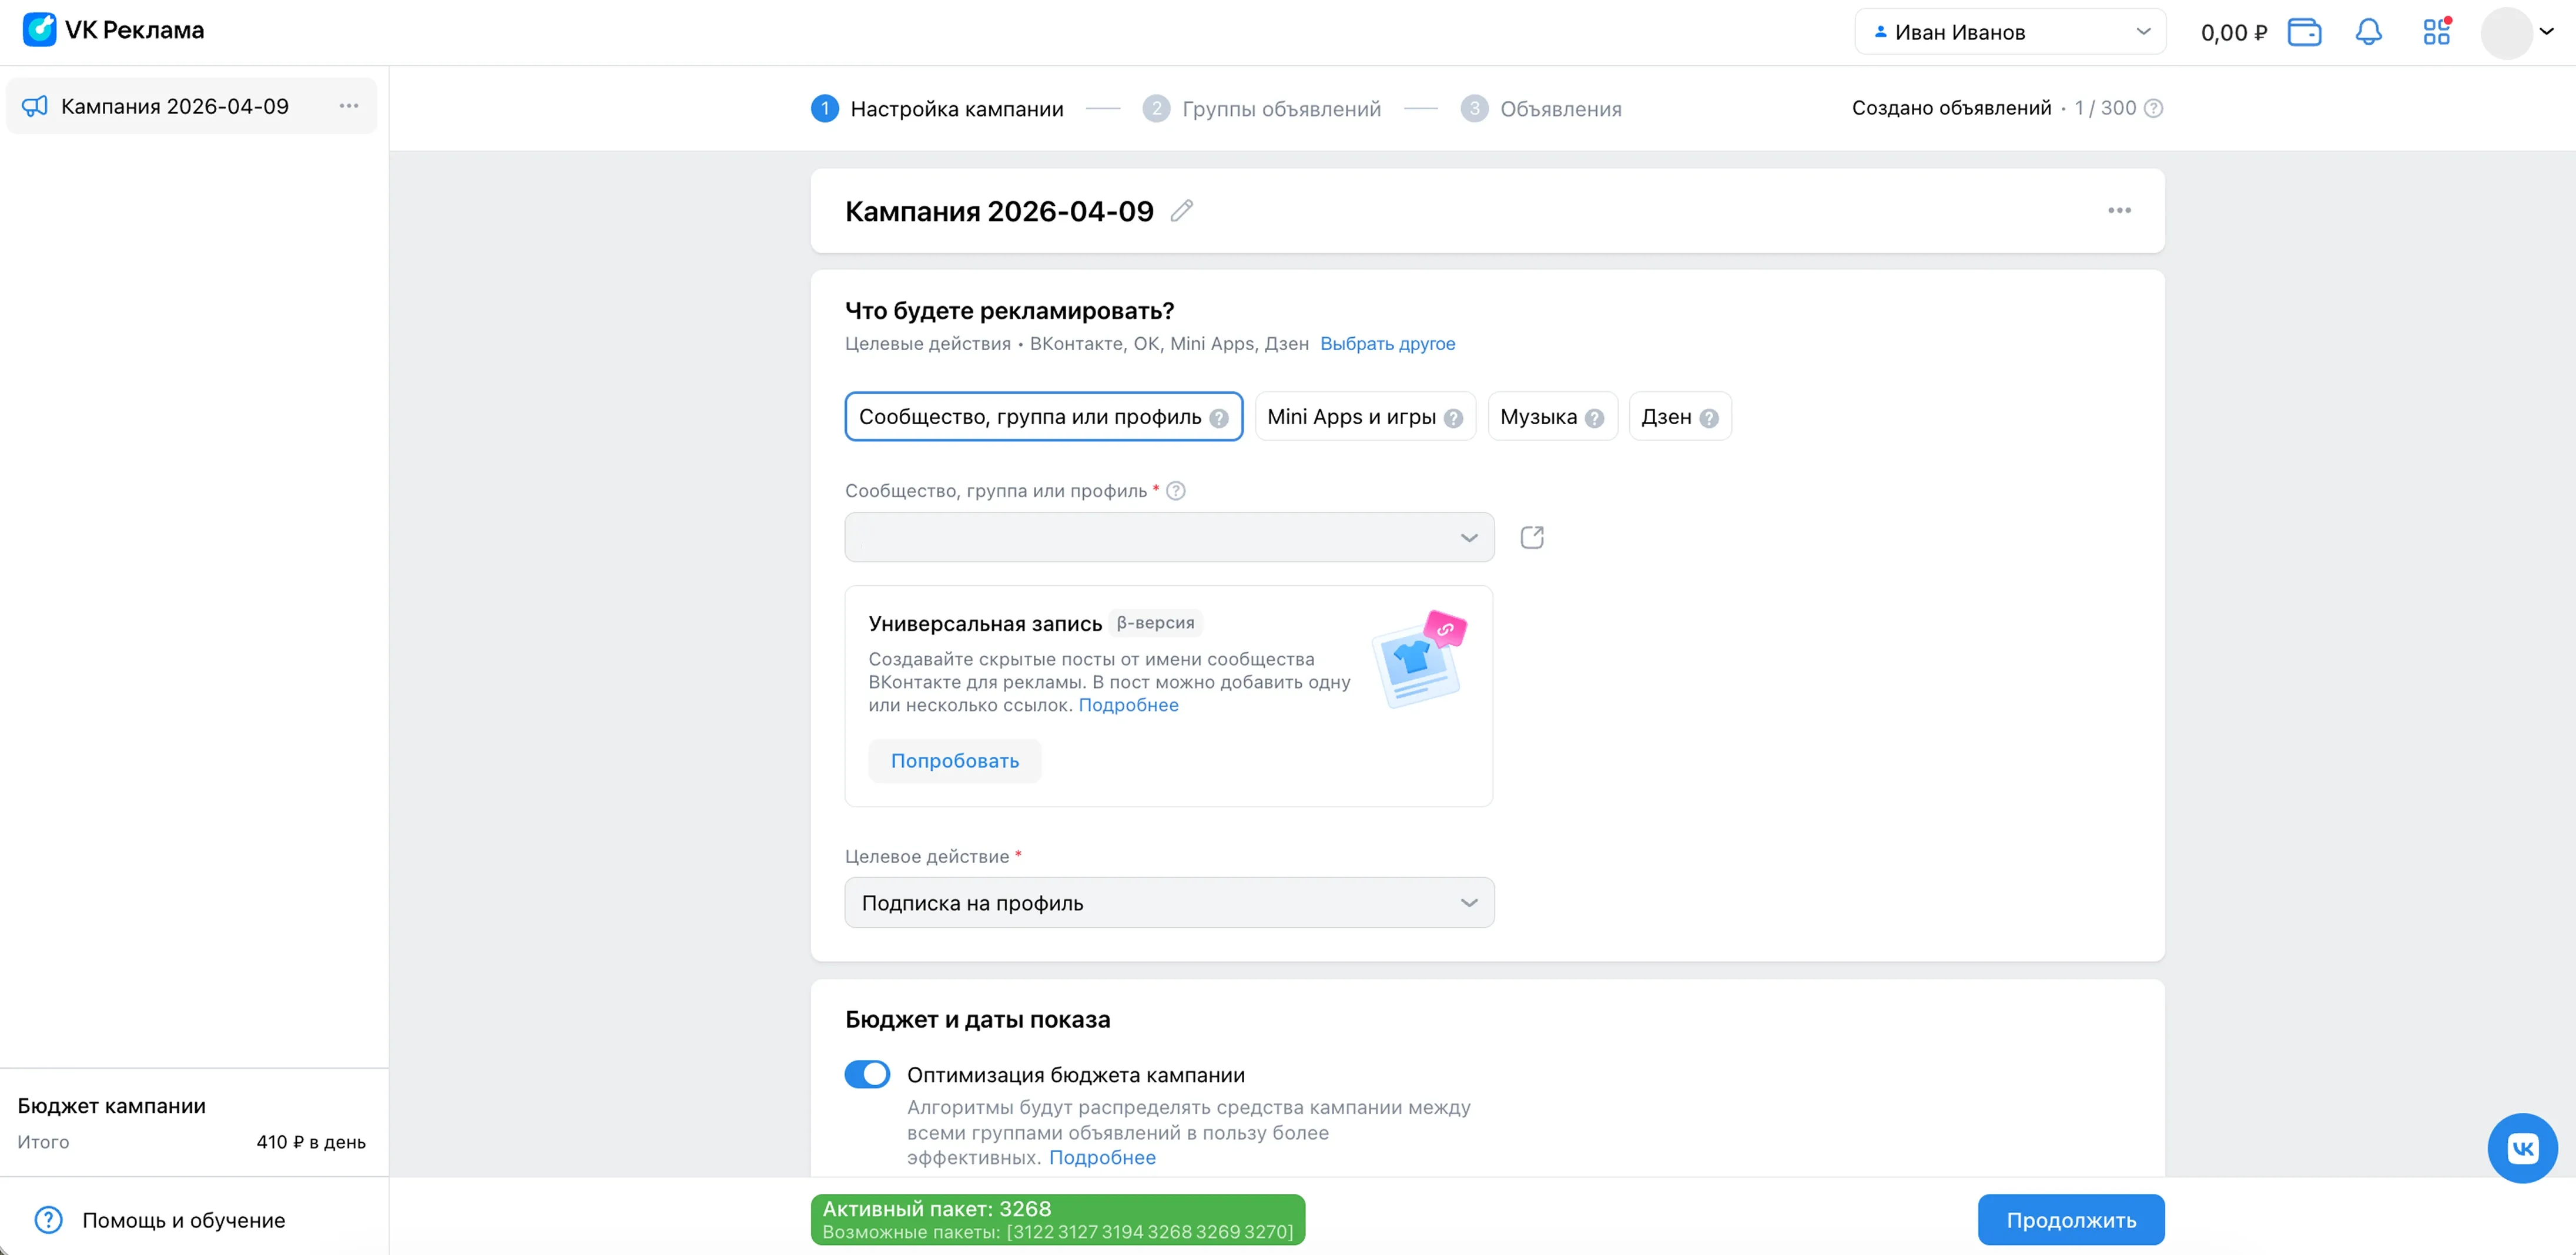
Task: Select Сообщество, группа или профиль option
Action: coord(1043,416)
